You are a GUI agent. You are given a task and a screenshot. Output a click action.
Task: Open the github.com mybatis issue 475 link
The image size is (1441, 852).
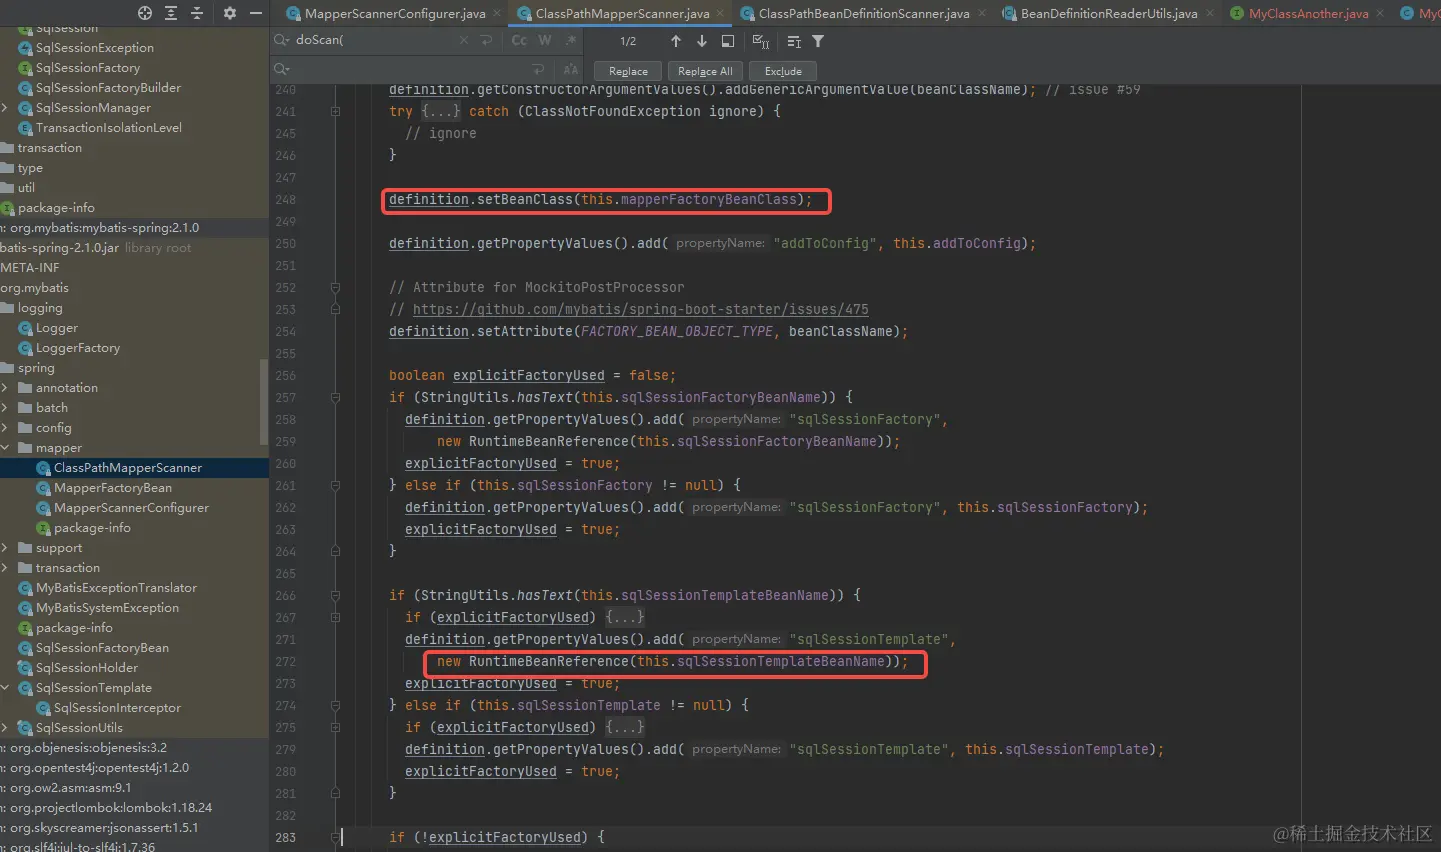641,309
